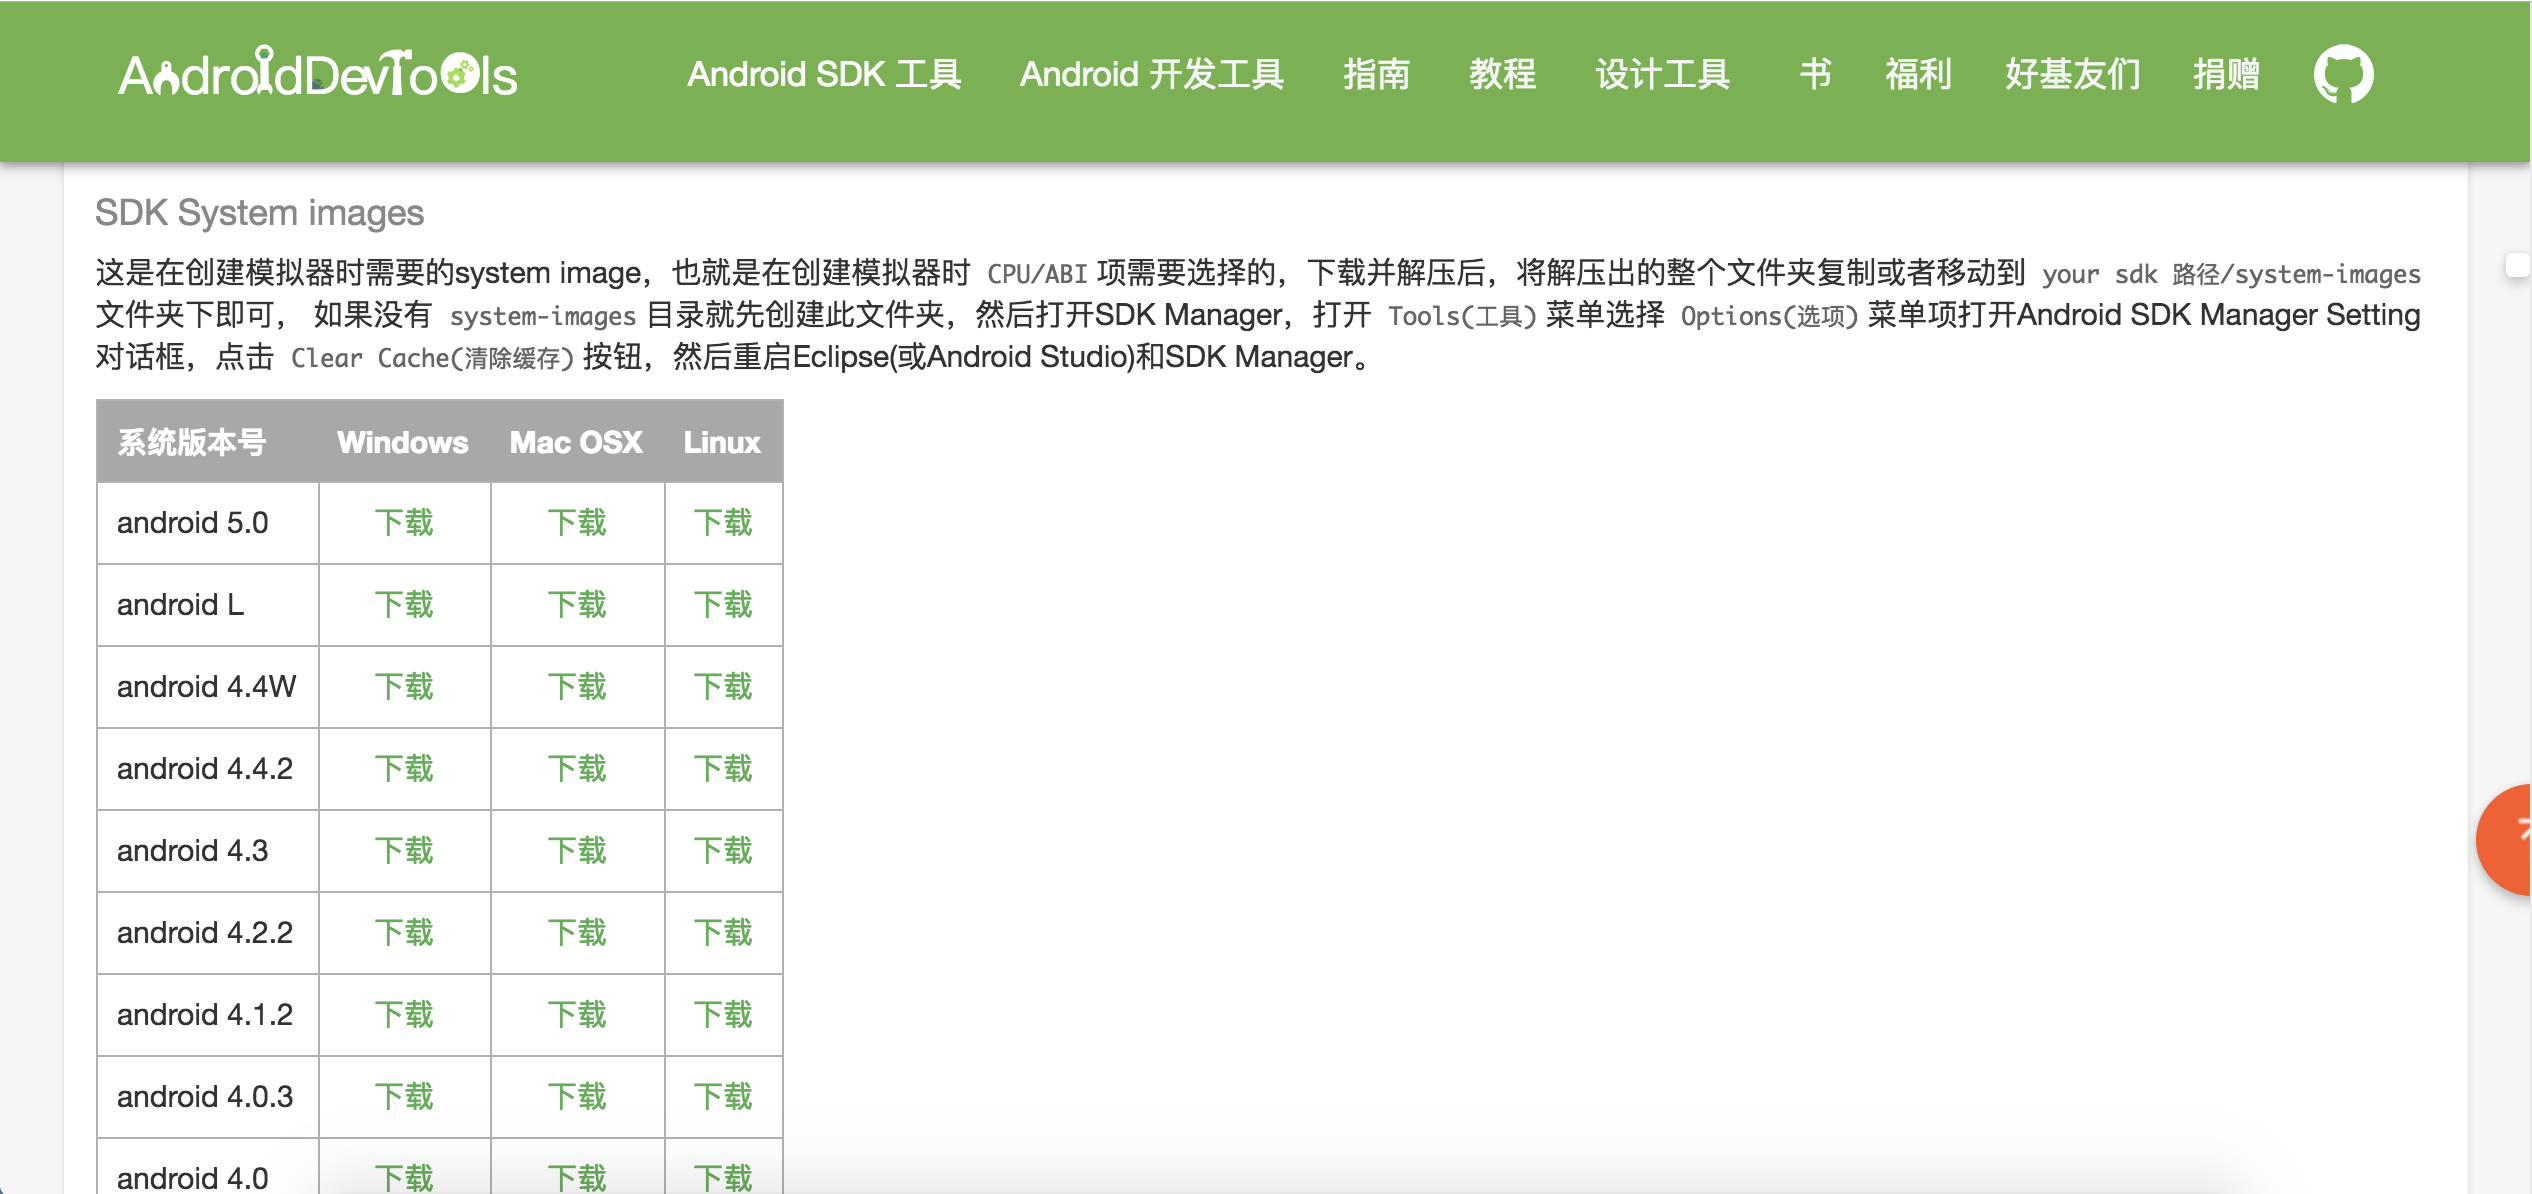Download android 4.4.2 image for Linux
Image resolution: width=2532 pixels, height=1194 pixels.
(723, 768)
